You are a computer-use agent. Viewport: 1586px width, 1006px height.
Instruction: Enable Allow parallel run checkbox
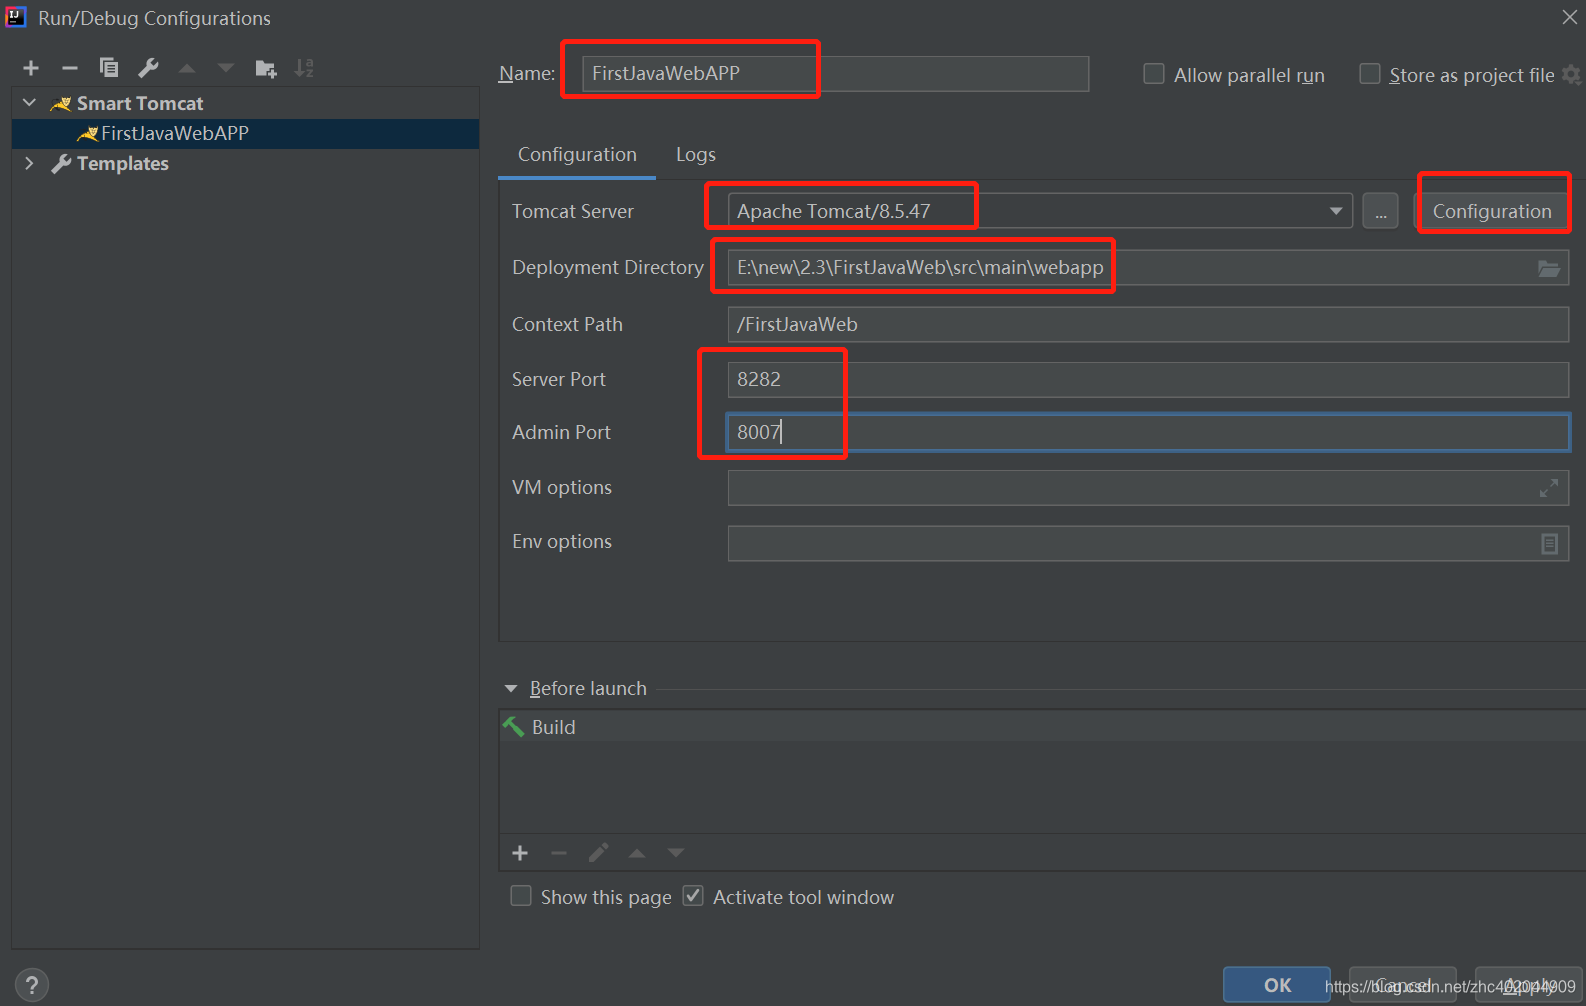(1154, 74)
